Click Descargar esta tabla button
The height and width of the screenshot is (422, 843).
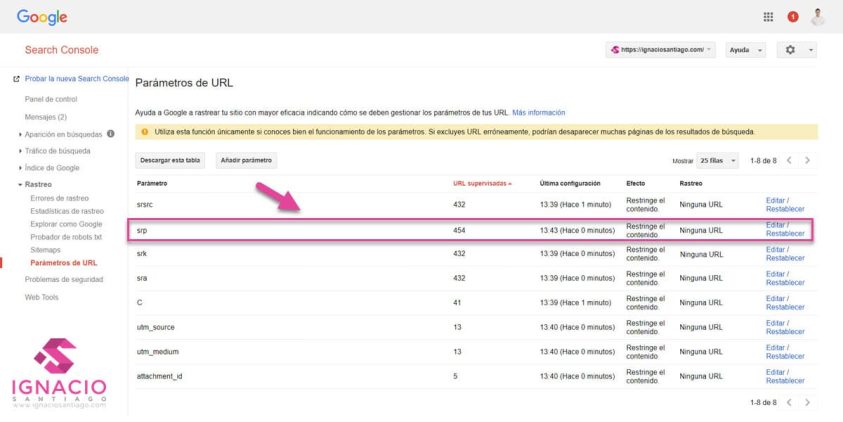pos(170,160)
